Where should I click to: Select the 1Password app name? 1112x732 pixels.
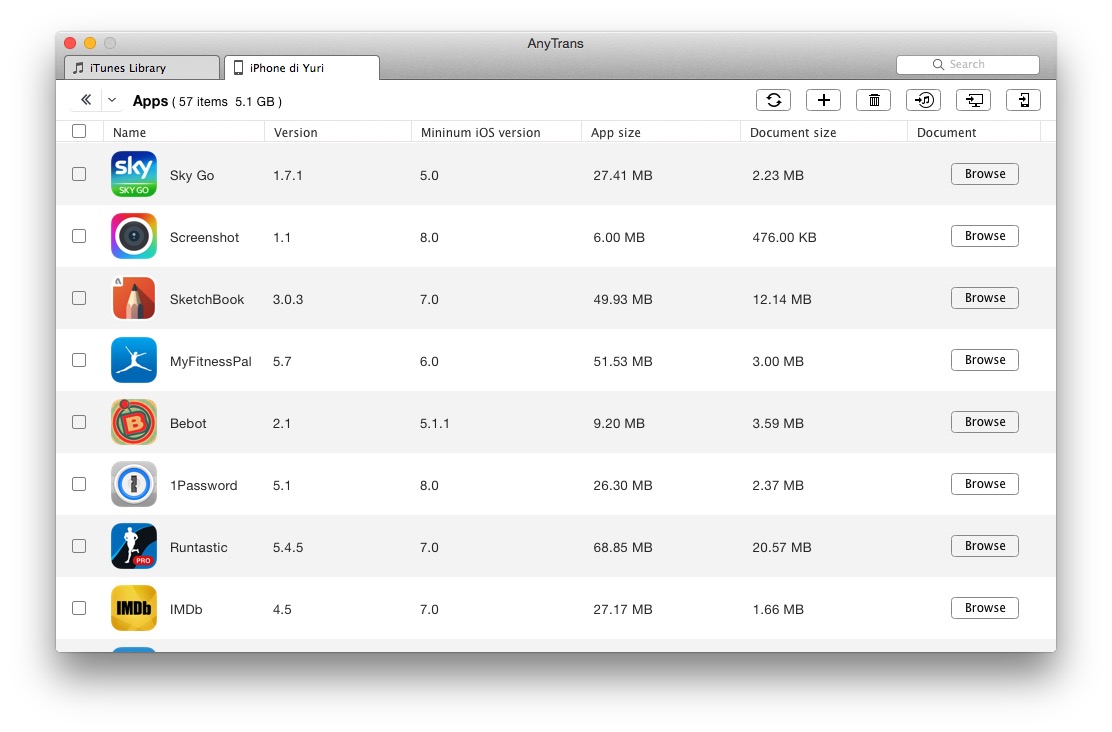click(x=204, y=486)
